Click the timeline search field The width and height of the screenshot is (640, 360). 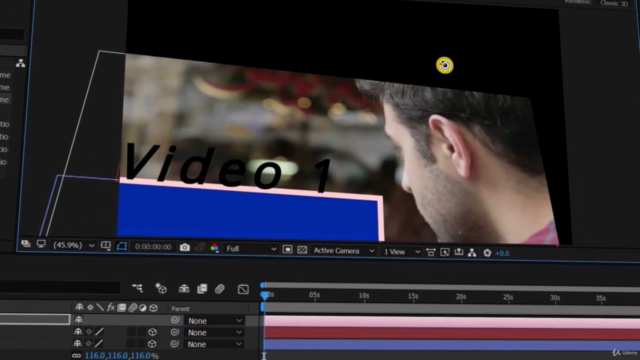point(60,288)
